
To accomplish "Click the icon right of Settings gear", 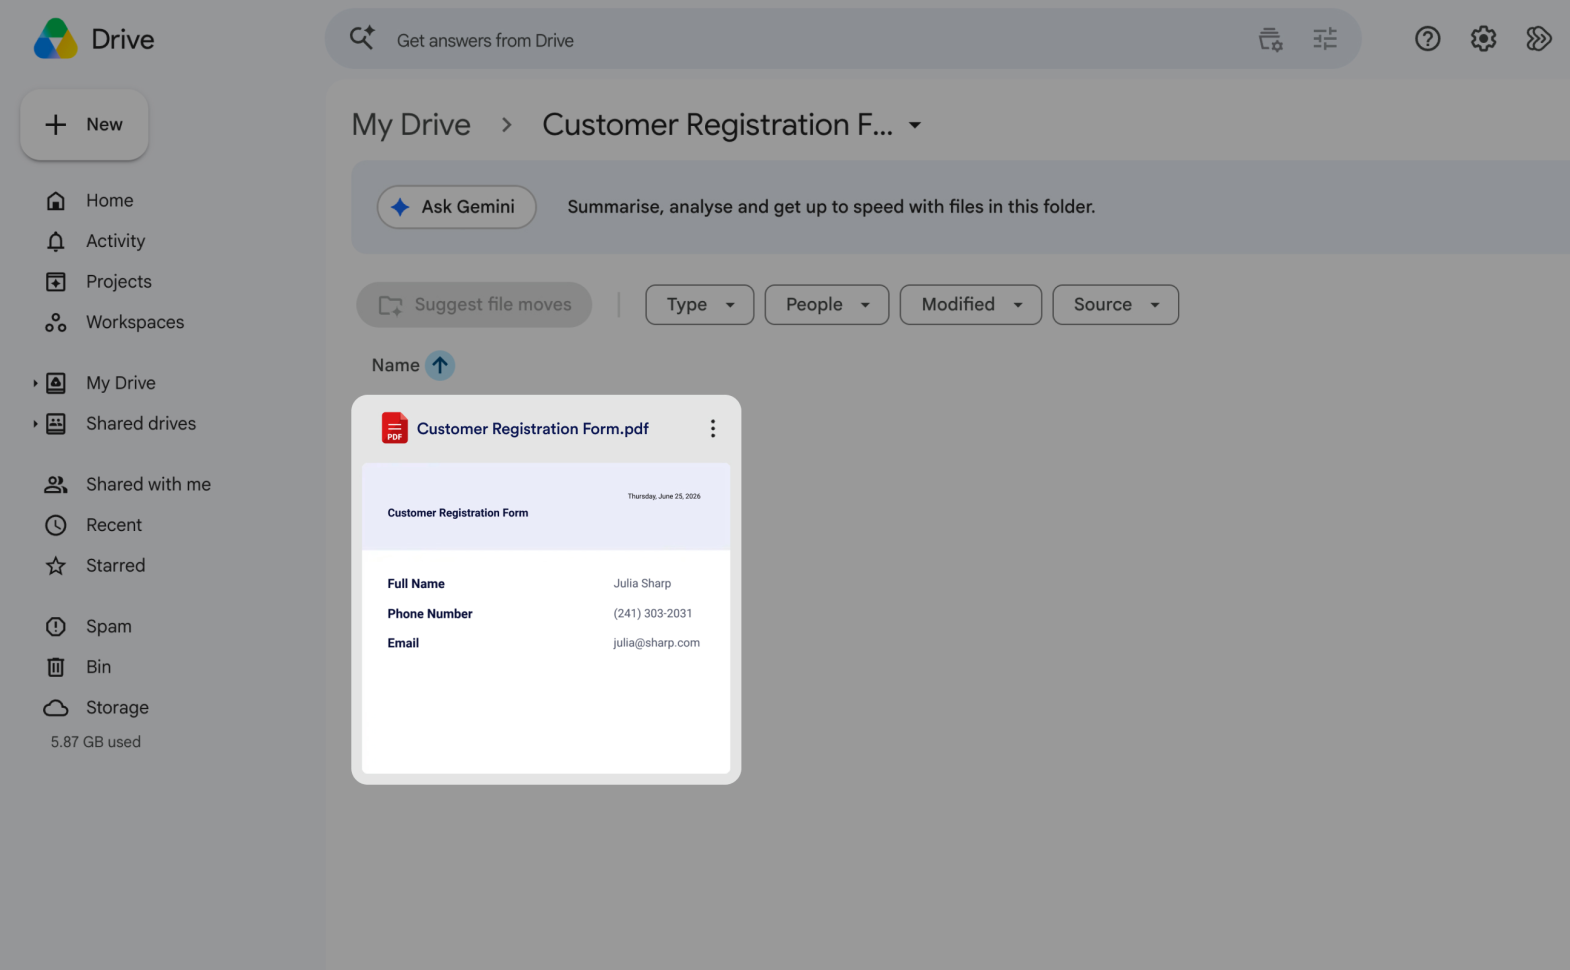I will [x=1538, y=39].
